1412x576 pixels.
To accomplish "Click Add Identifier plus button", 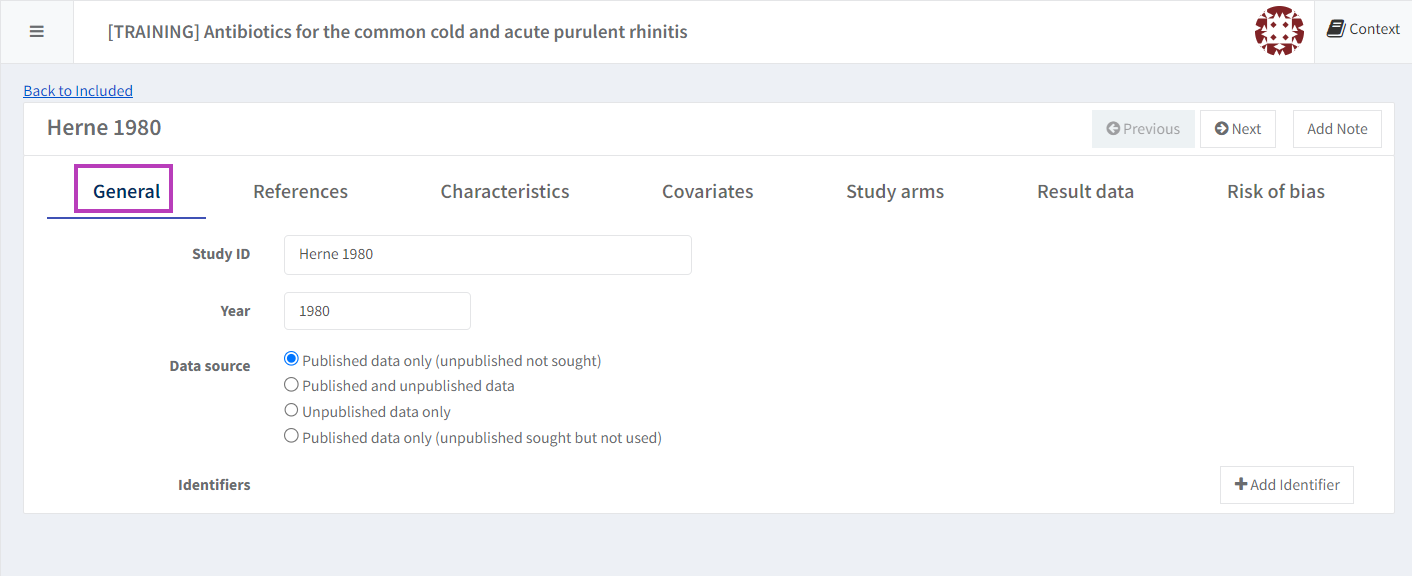I will pyautogui.click(x=1286, y=485).
